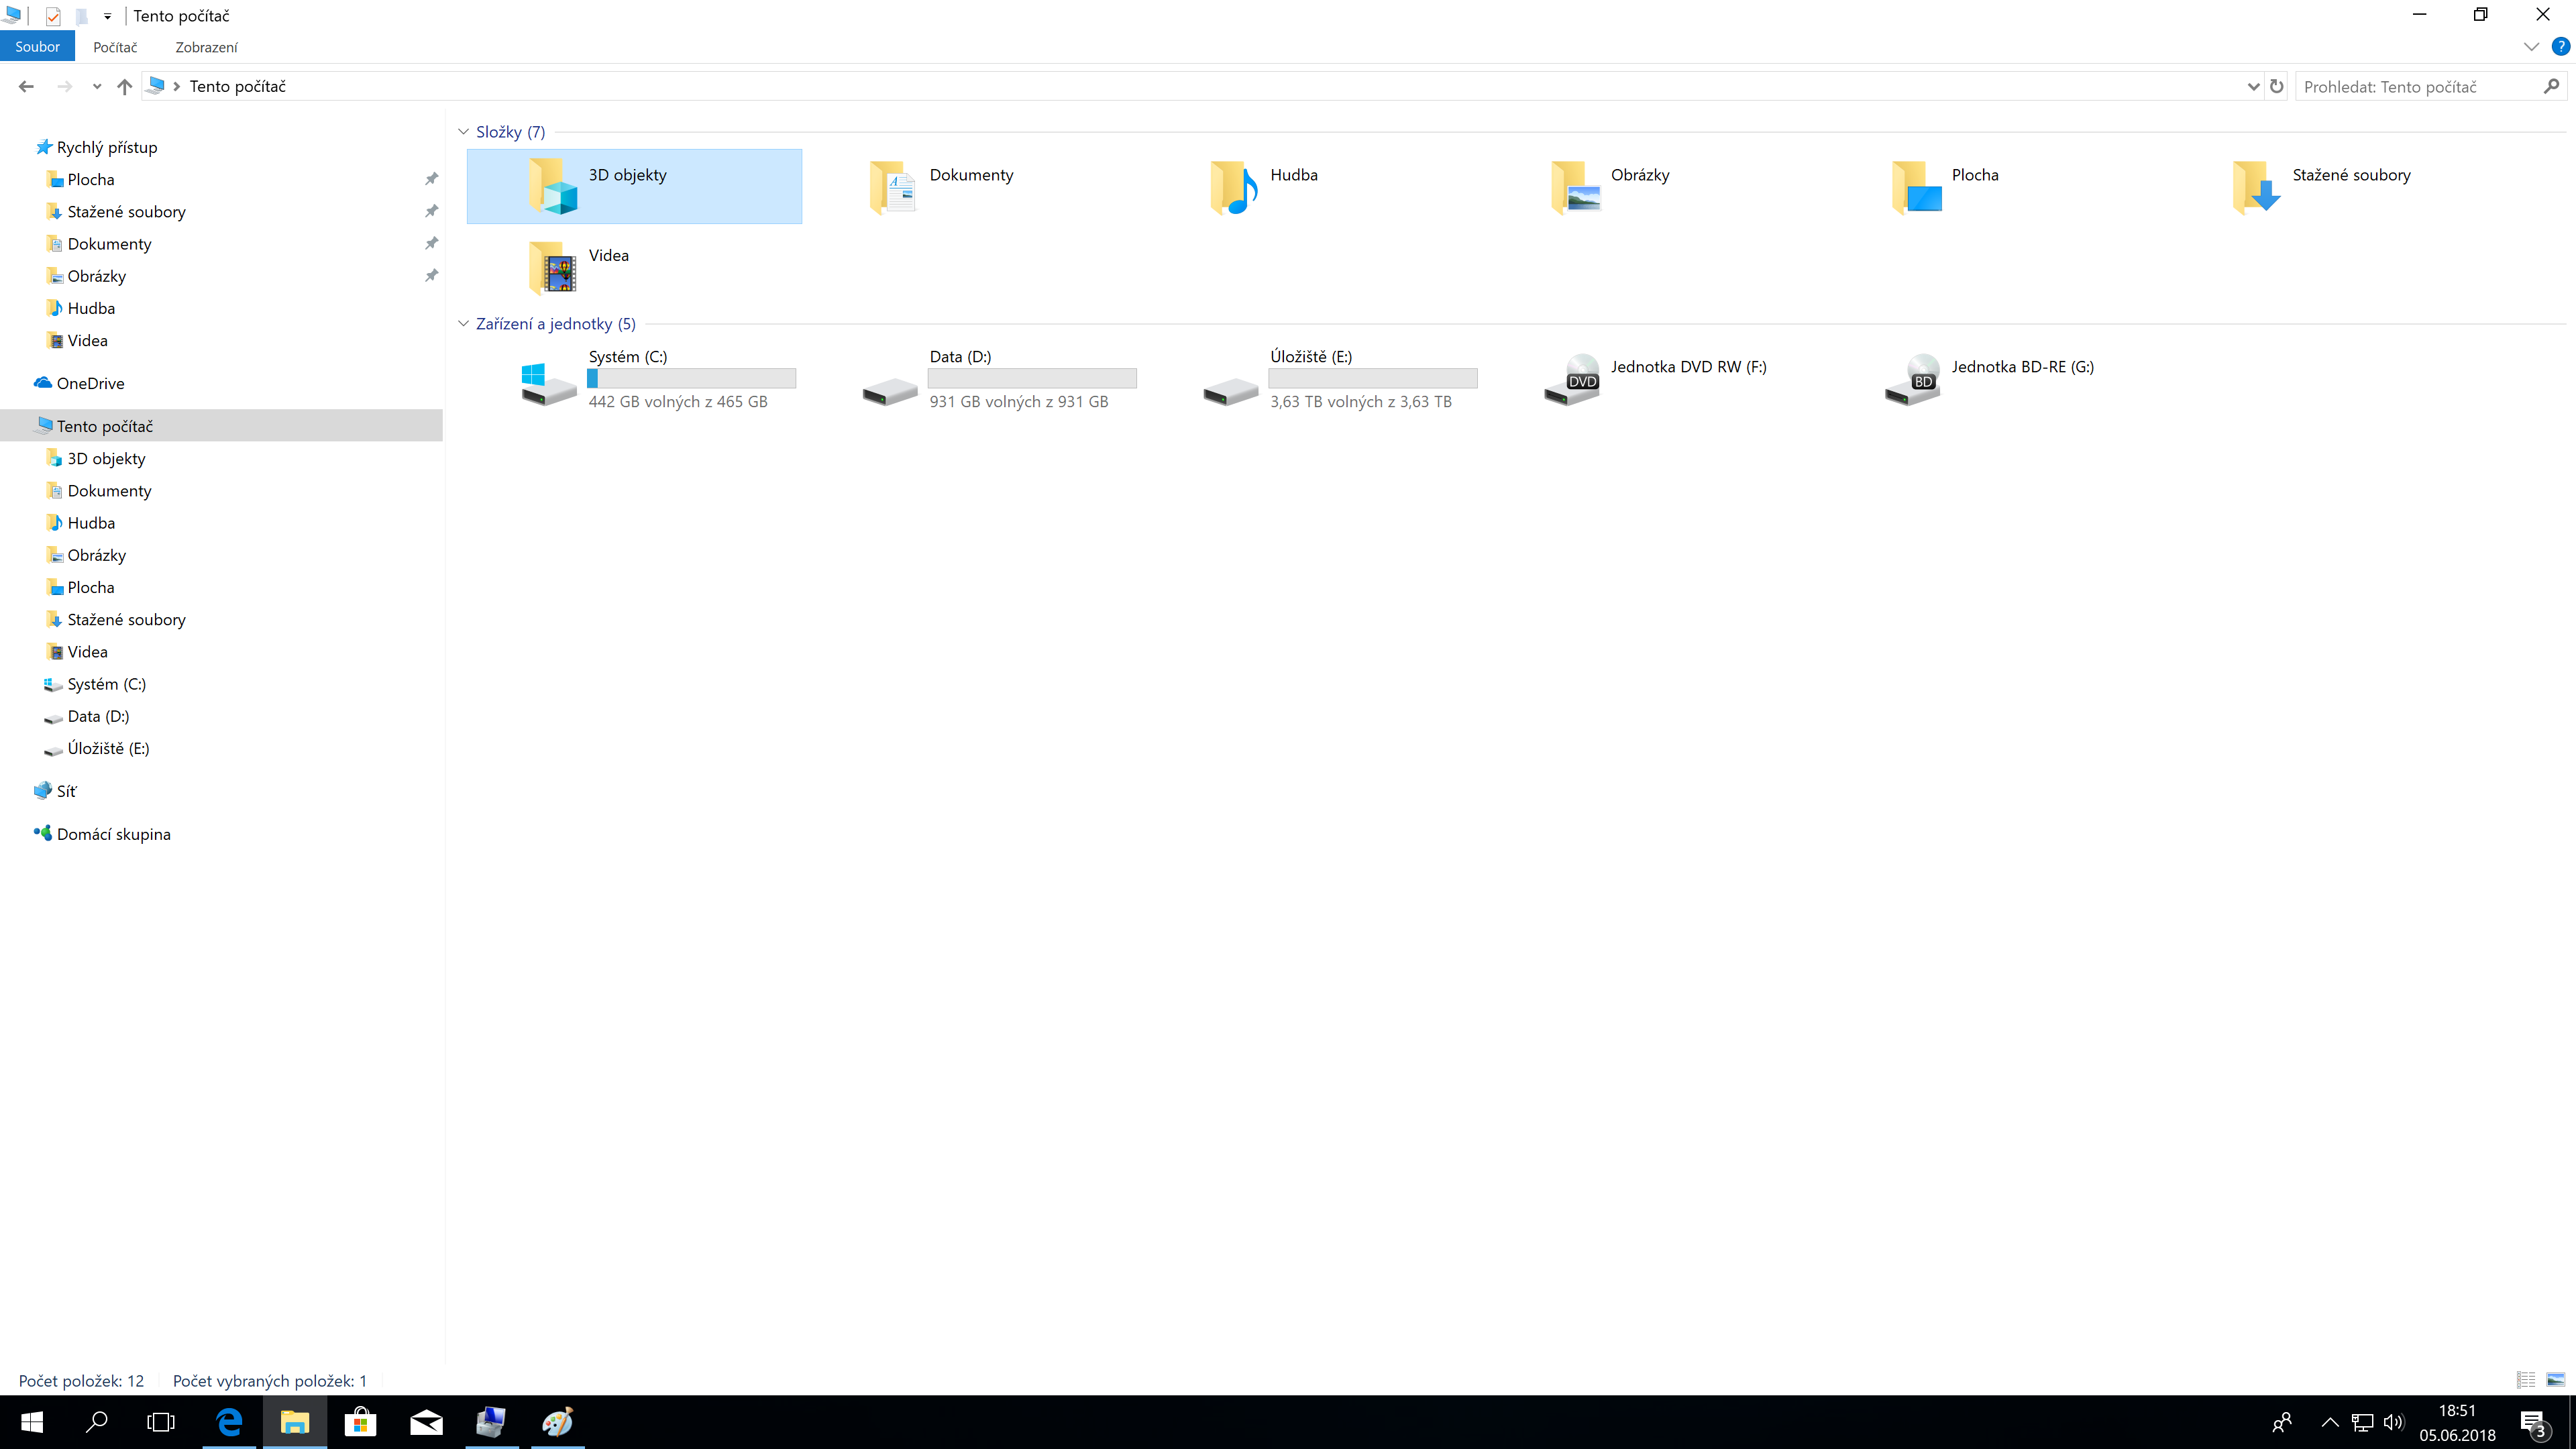Viewport: 2576px width, 1449px height.
Task: Click the up arrow navigation icon
Action: point(124,86)
